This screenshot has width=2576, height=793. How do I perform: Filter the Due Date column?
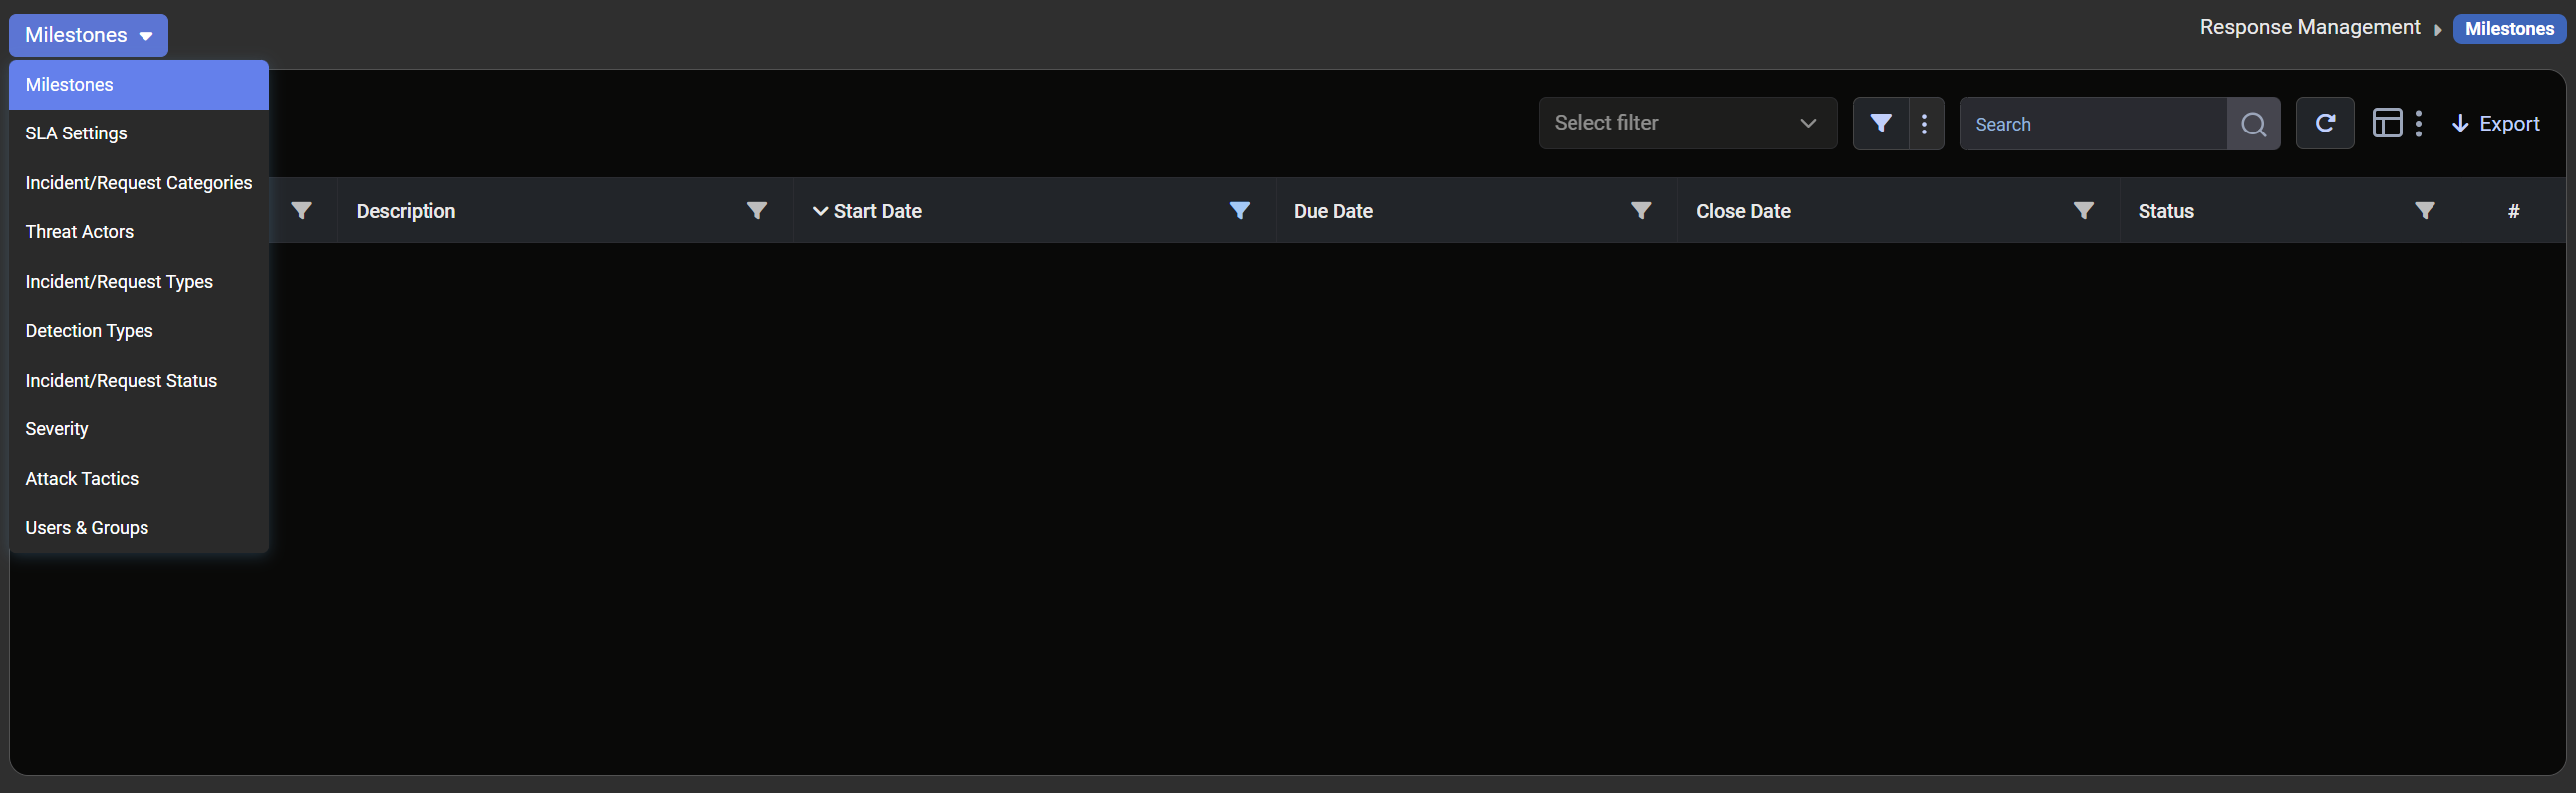[x=1641, y=211]
